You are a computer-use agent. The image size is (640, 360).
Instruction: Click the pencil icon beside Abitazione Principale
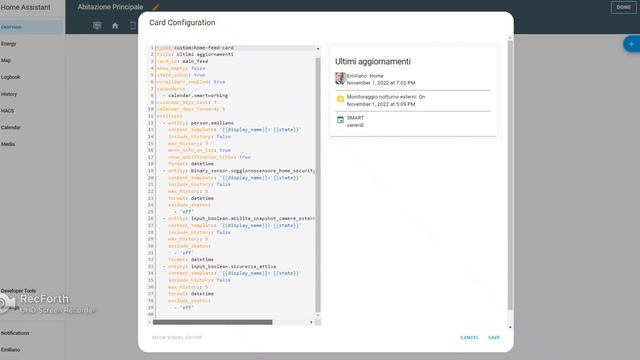click(x=156, y=7)
